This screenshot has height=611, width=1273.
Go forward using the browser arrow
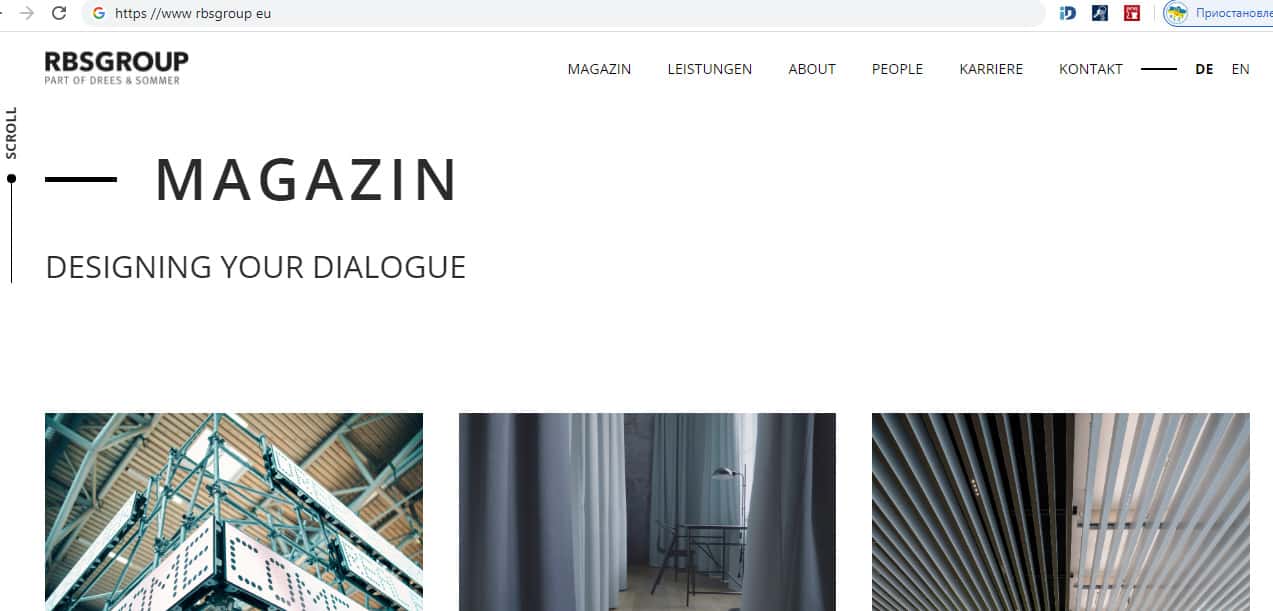[27, 13]
